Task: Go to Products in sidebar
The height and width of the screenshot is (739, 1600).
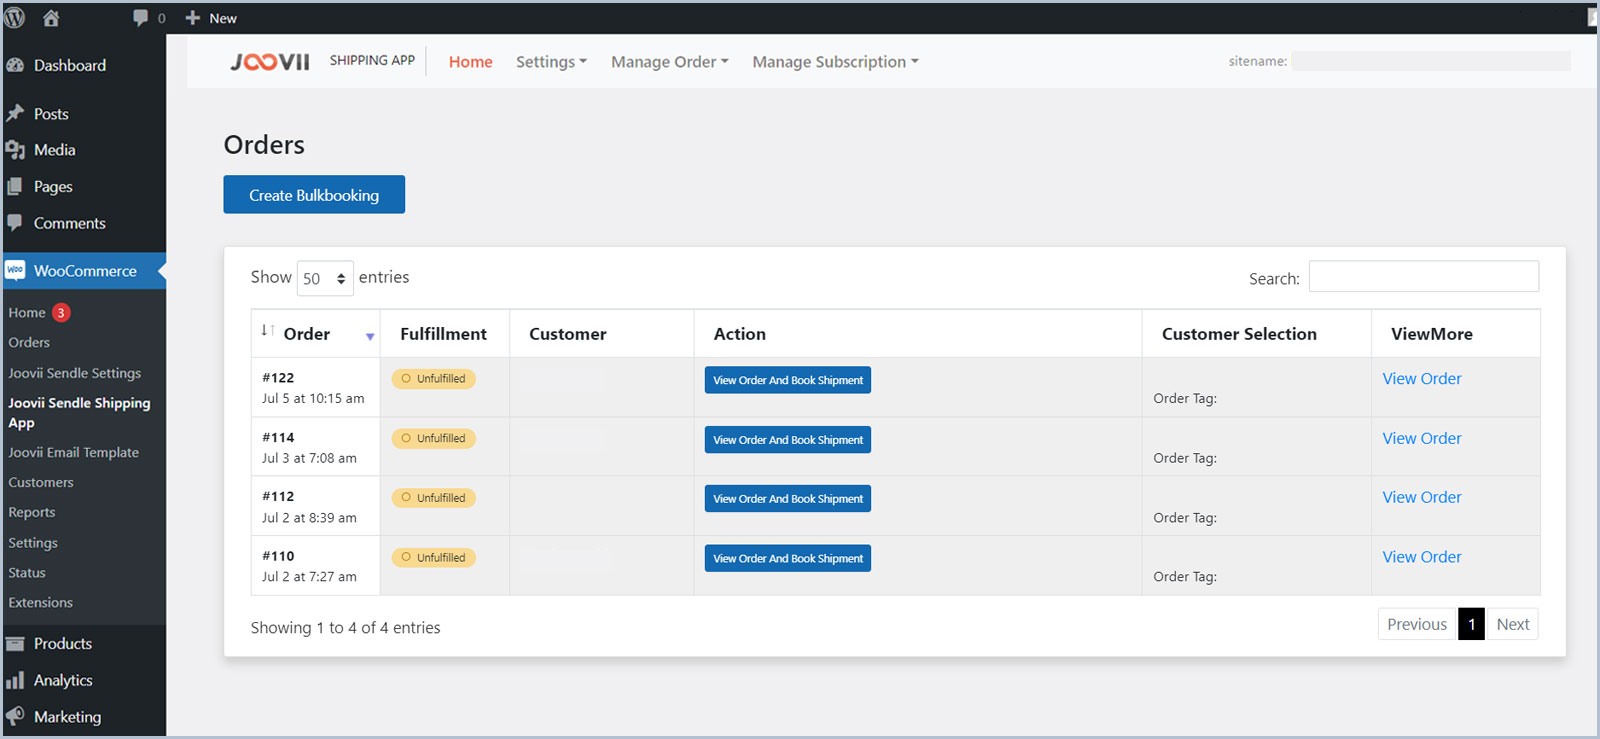Action: tap(62, 643)
